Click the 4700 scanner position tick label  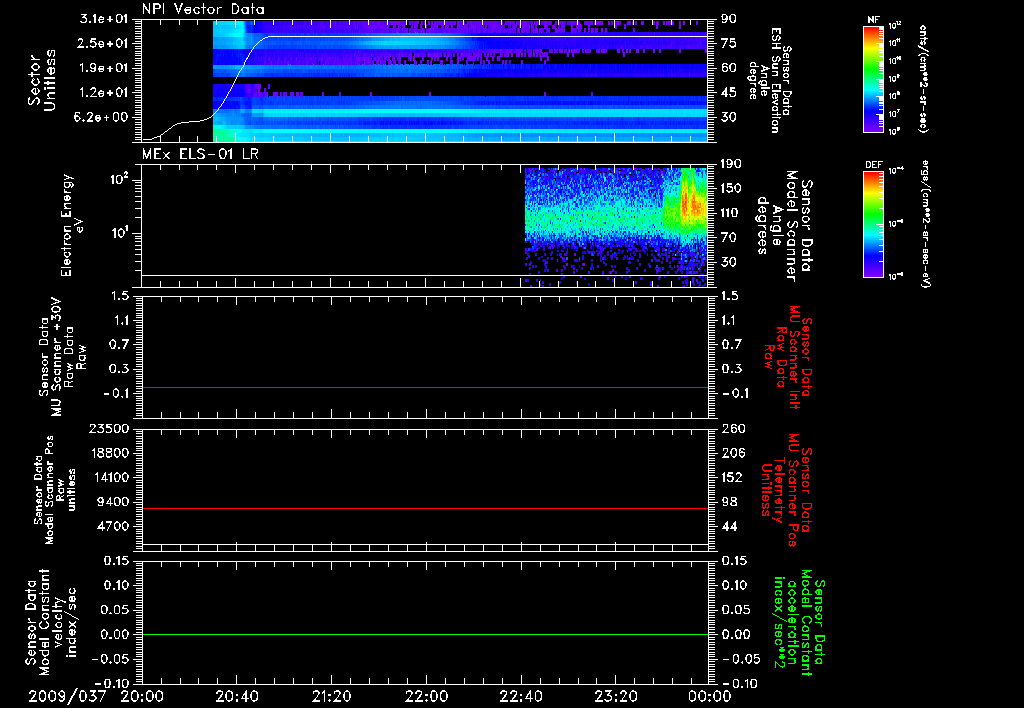pyautogui.click(x=112, y=526)
